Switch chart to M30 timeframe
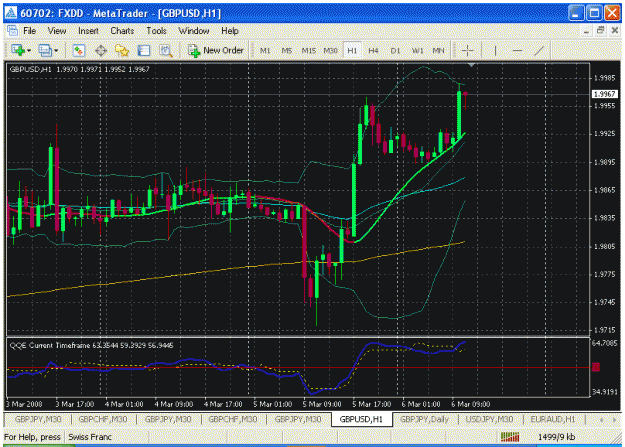 [330, 51]
